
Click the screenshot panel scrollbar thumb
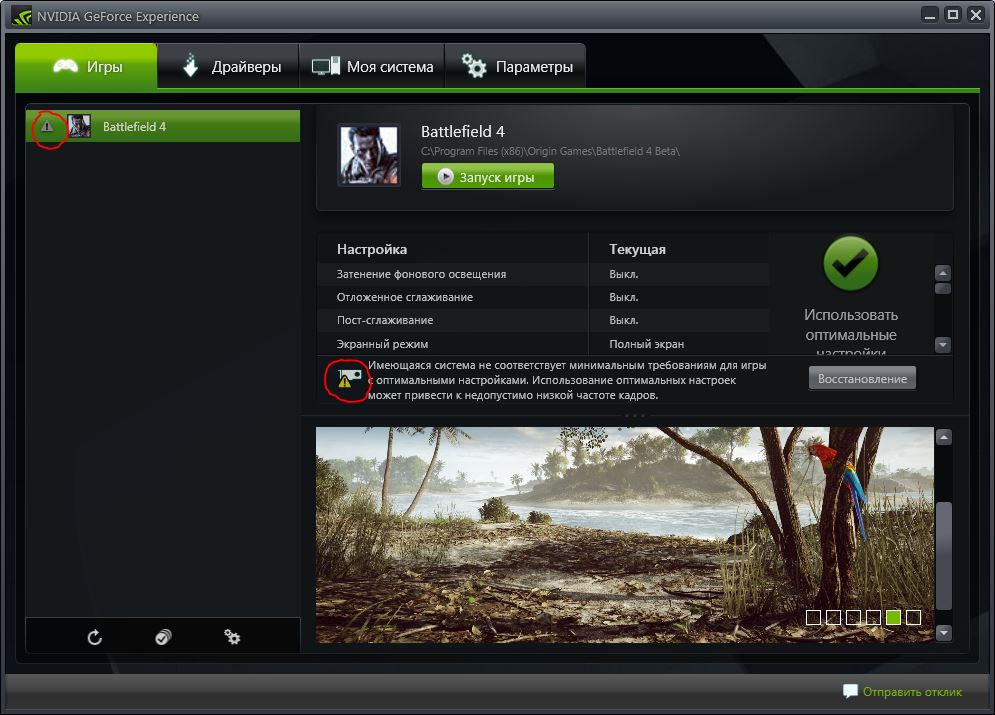(x=944, y=555)
